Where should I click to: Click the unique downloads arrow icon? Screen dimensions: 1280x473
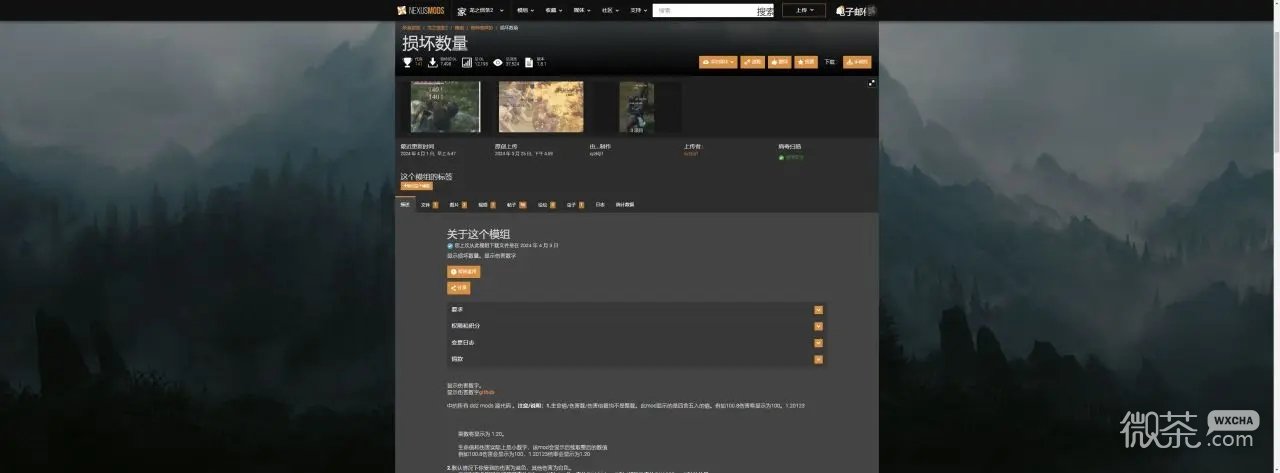click(x=432, y=62)
